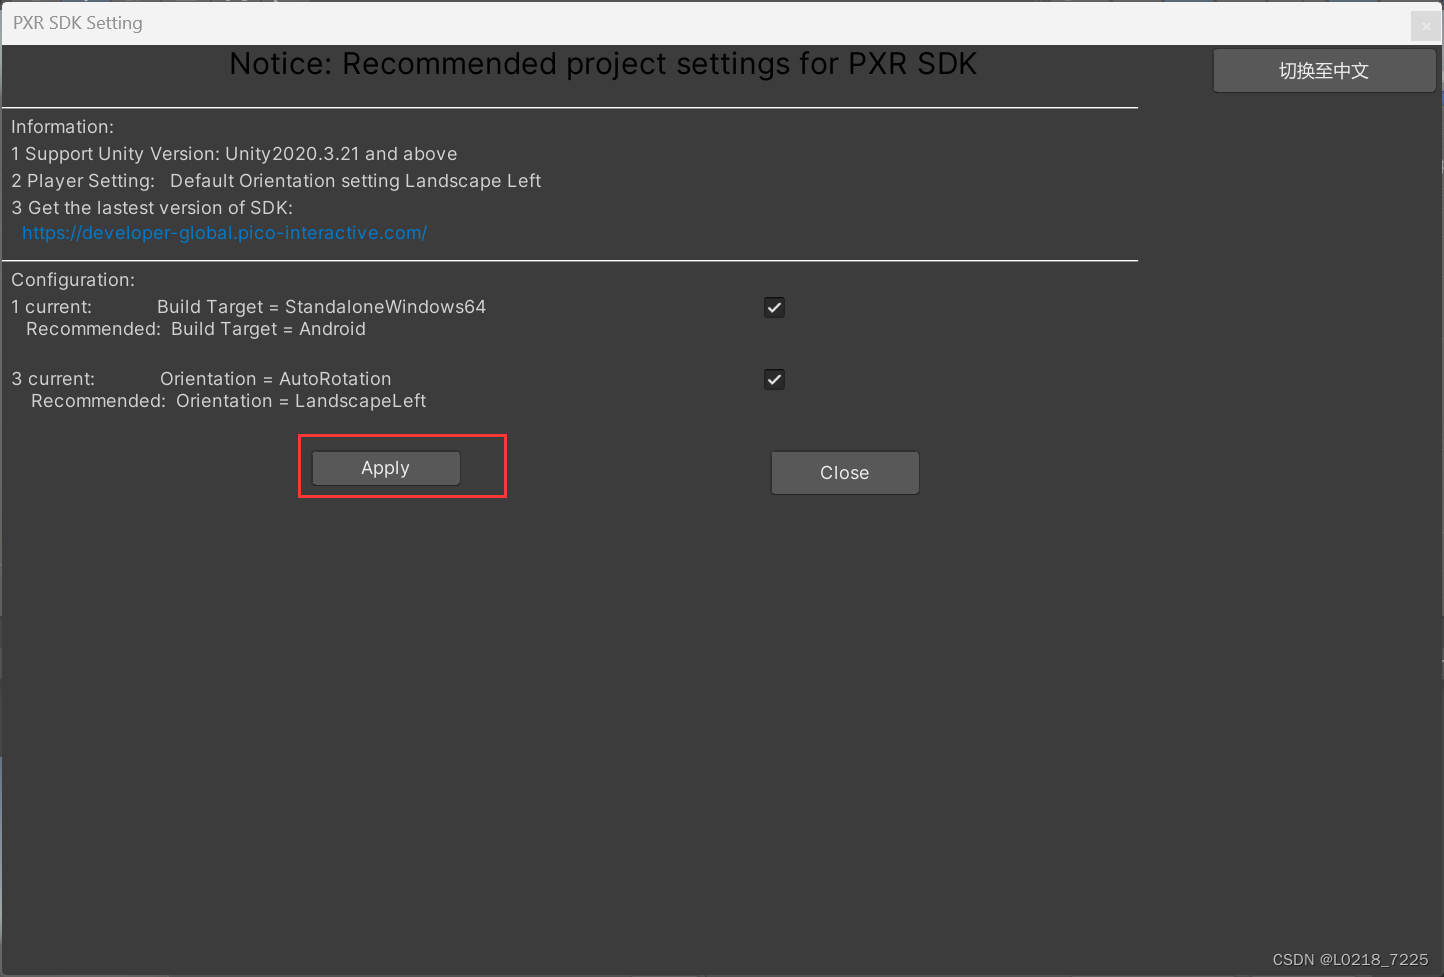This screenshot has width=1444, height=977.
Task: Select the Information section text
Action: click(x=62, y=126)
